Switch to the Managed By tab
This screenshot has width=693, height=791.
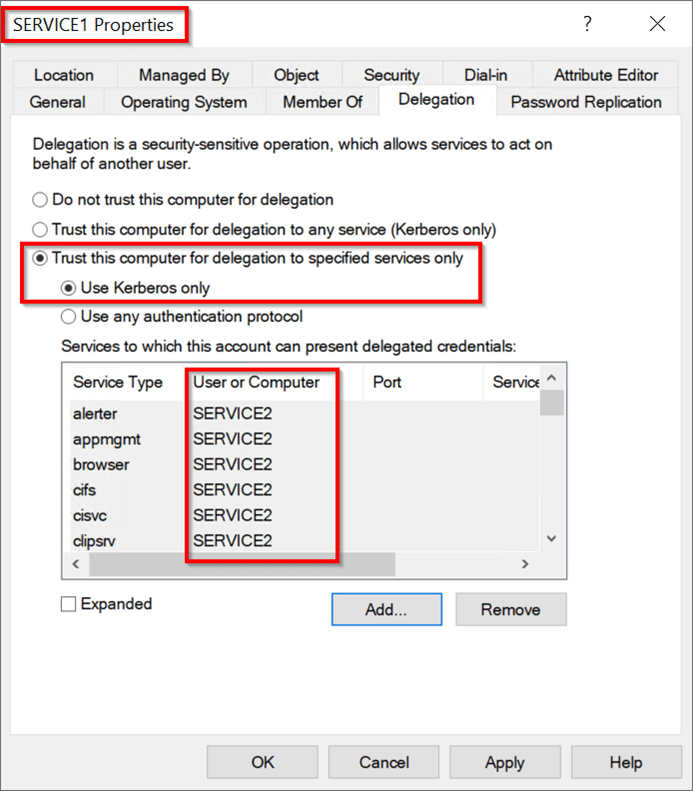tap(184, 75)
